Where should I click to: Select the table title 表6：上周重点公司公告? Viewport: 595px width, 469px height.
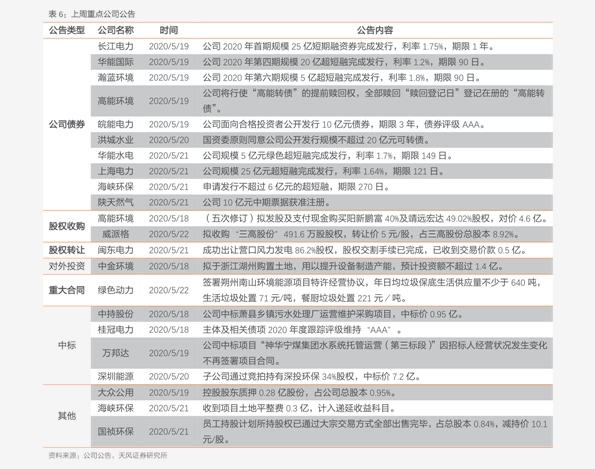click(91, 14)
